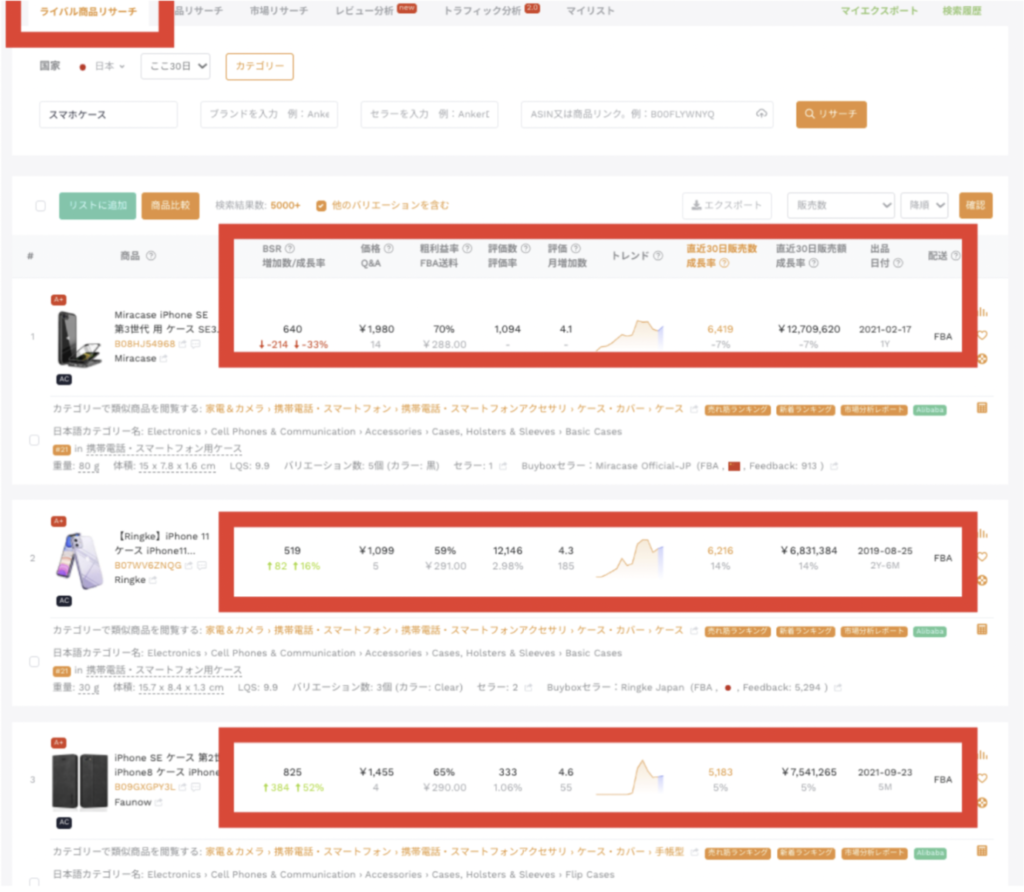Click the upload icon in ASIN search field

(x=761, y=114)
